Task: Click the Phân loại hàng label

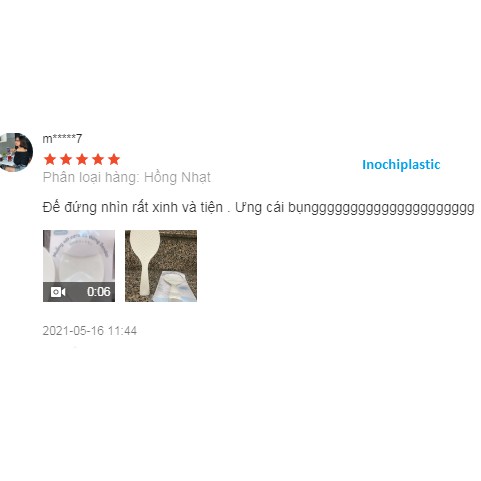Action: point(91,177)
